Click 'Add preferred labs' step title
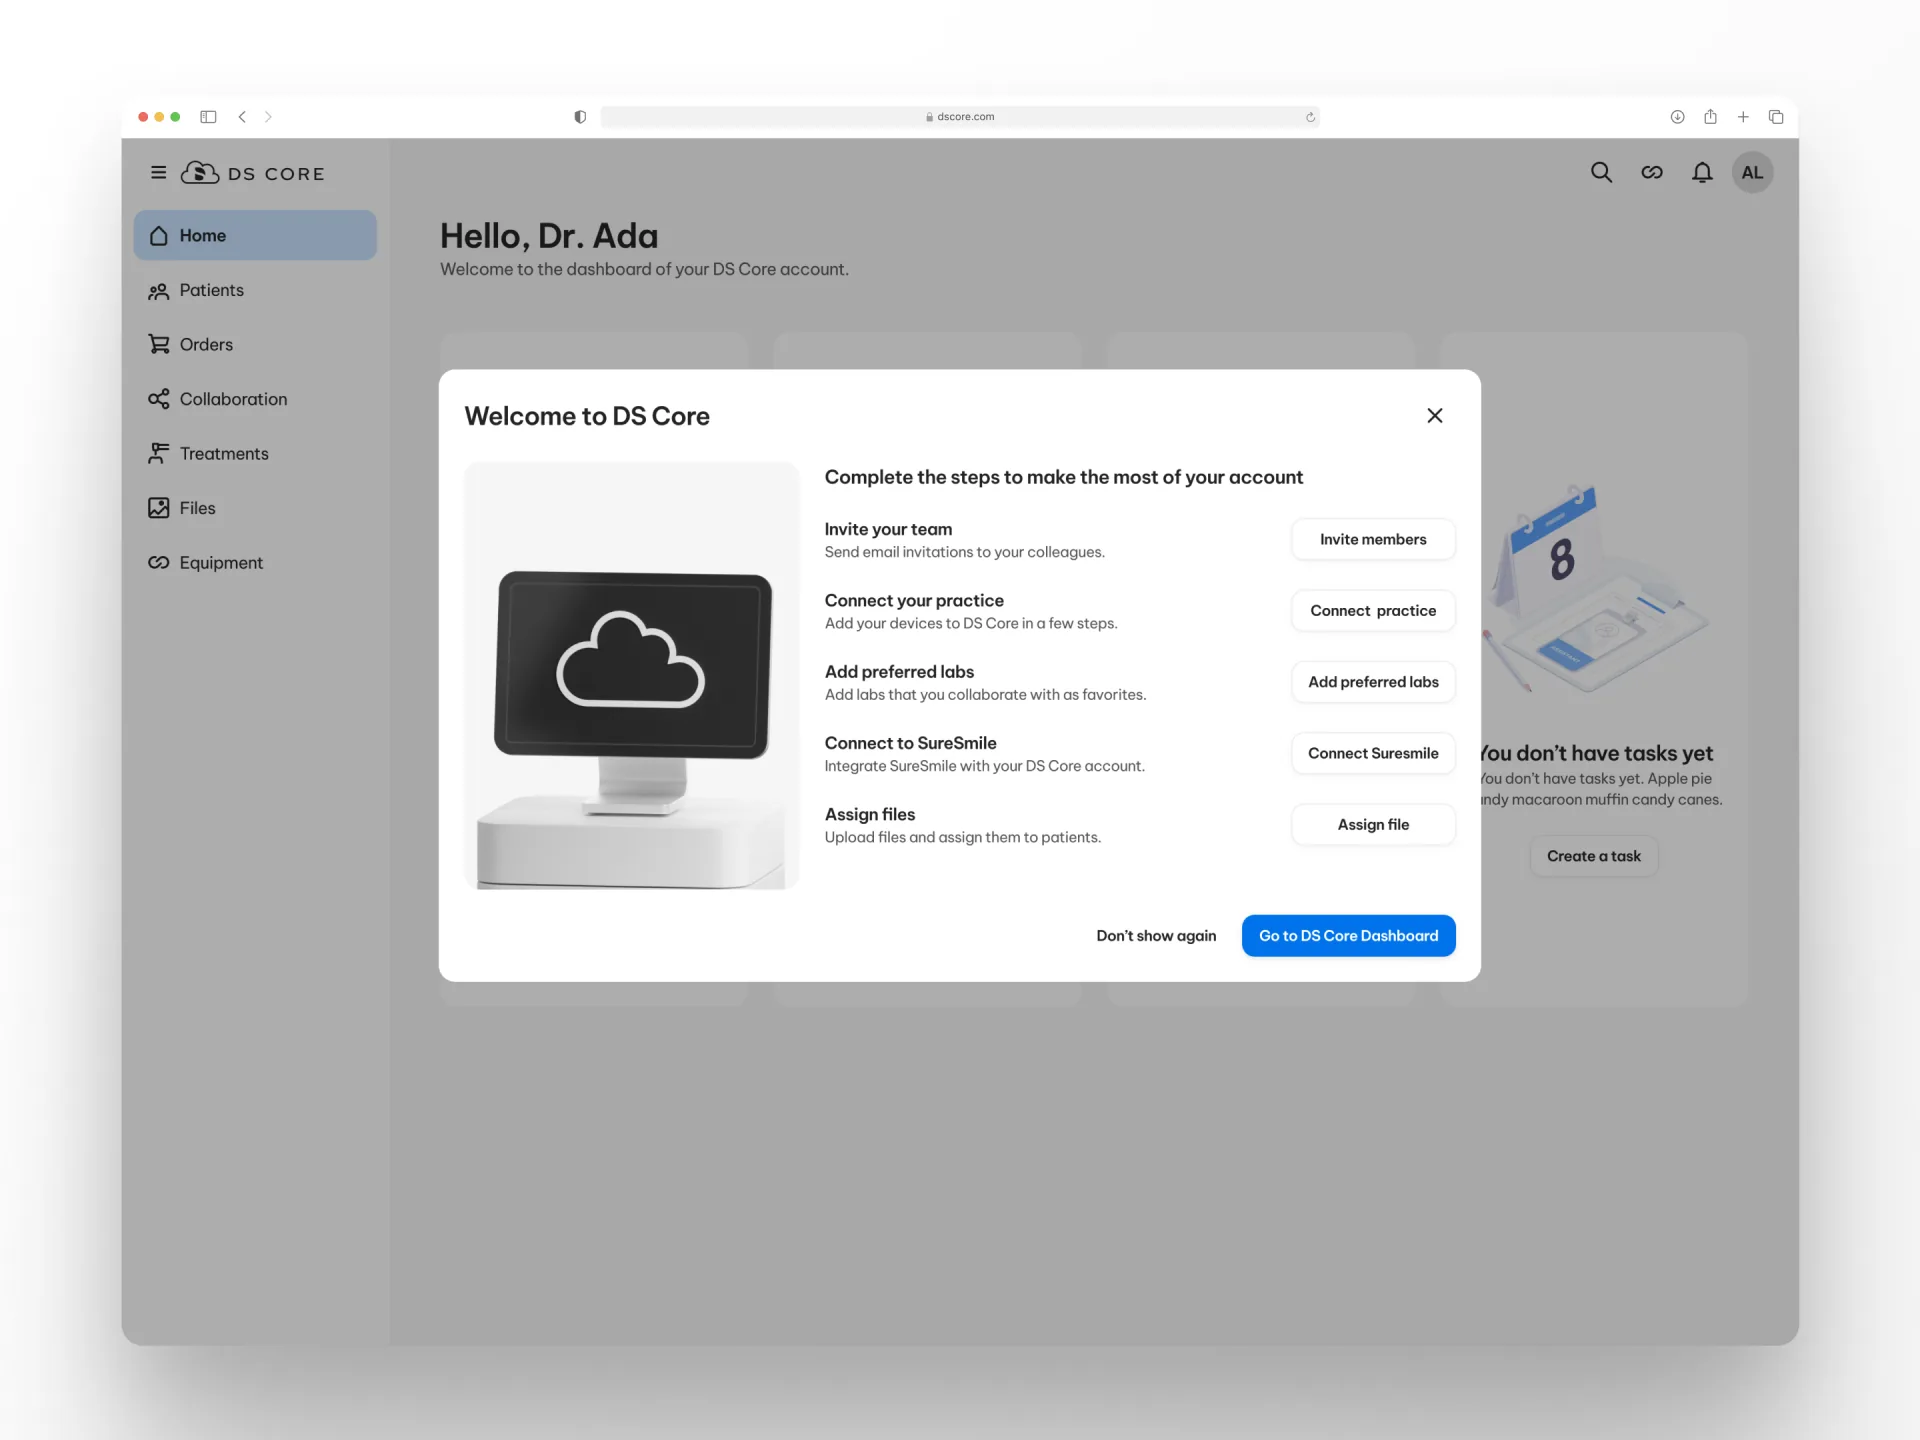Image resolution: width=1920 pixels, height=1440 pixels. pos(899,672)
